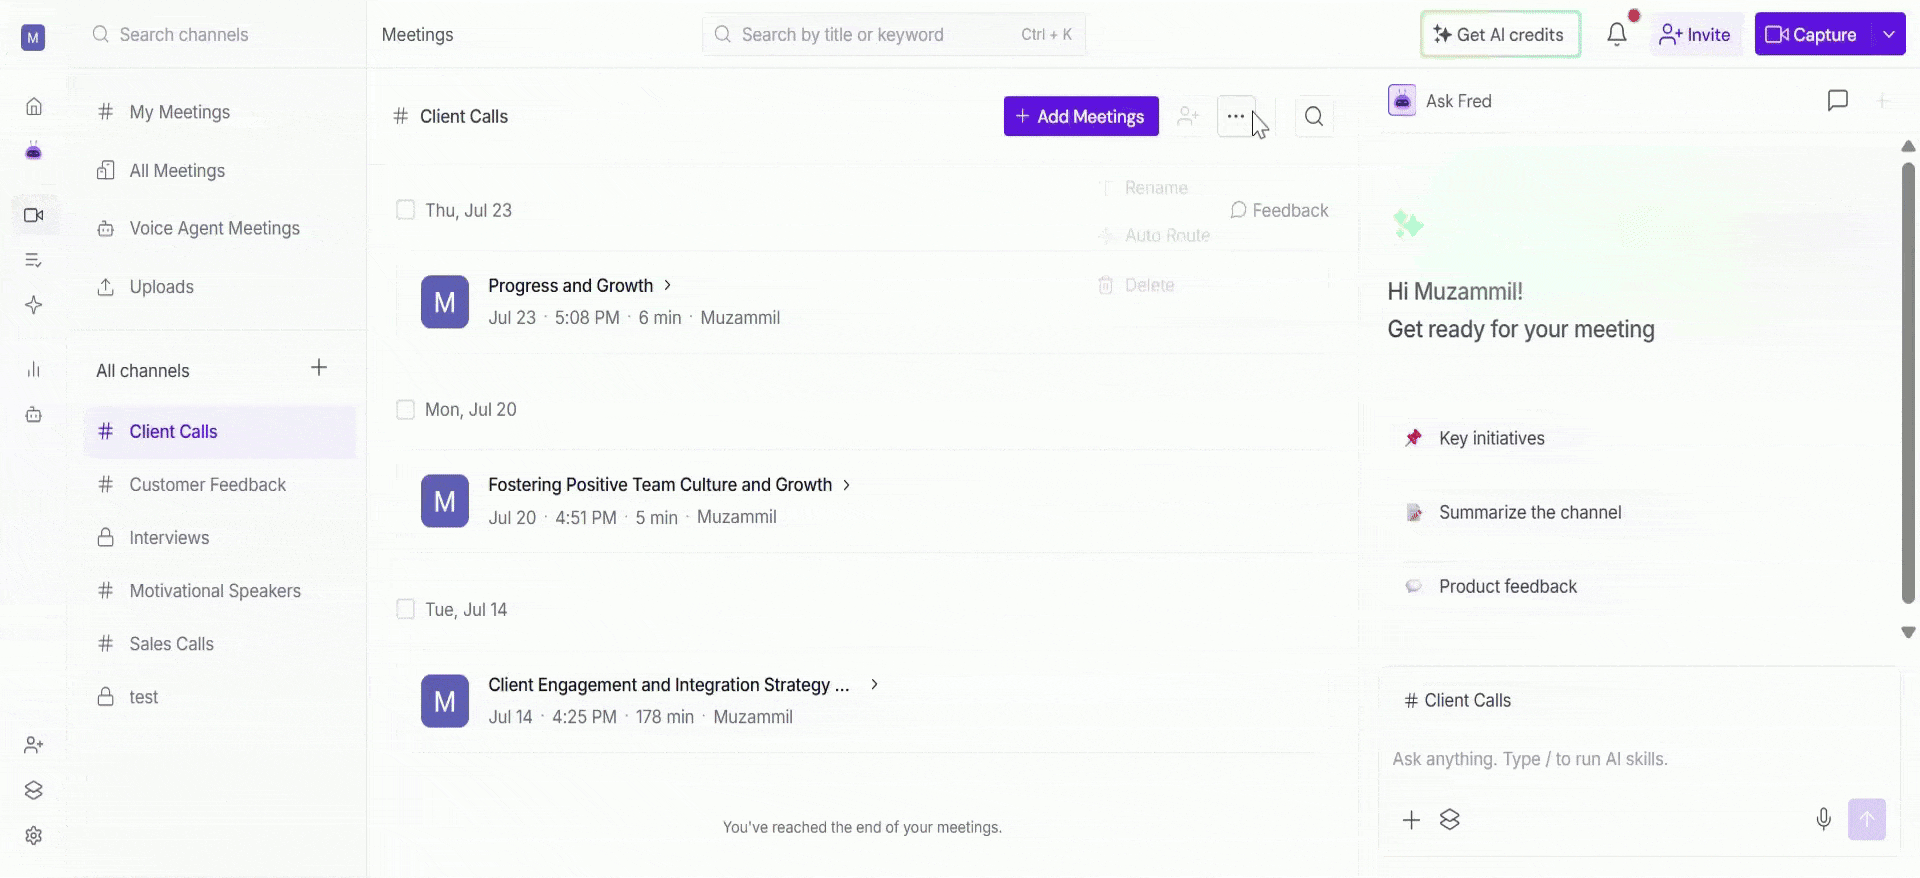This screenshot has height=878, width=1920.
Task: Open the voice agent robot icon in left rail
Action: point(34,414)
